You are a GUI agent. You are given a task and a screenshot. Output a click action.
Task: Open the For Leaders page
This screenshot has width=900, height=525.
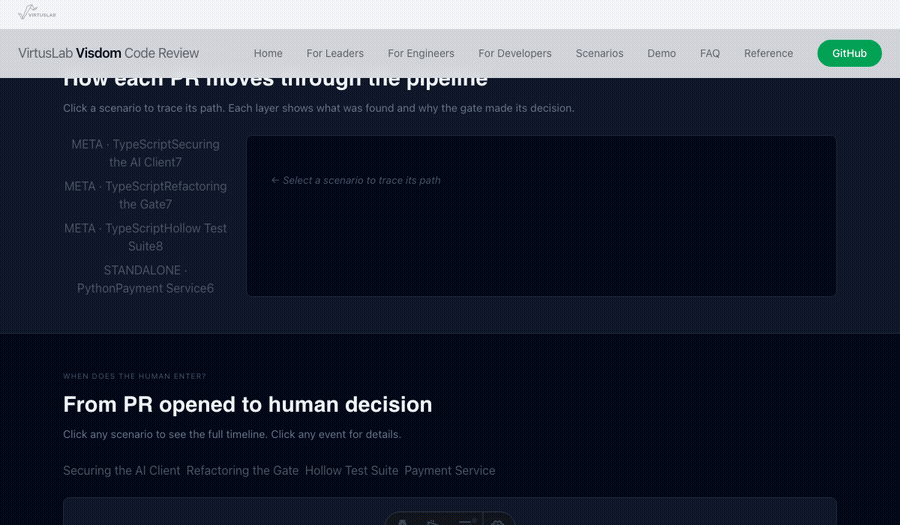(x=335, y=53)
